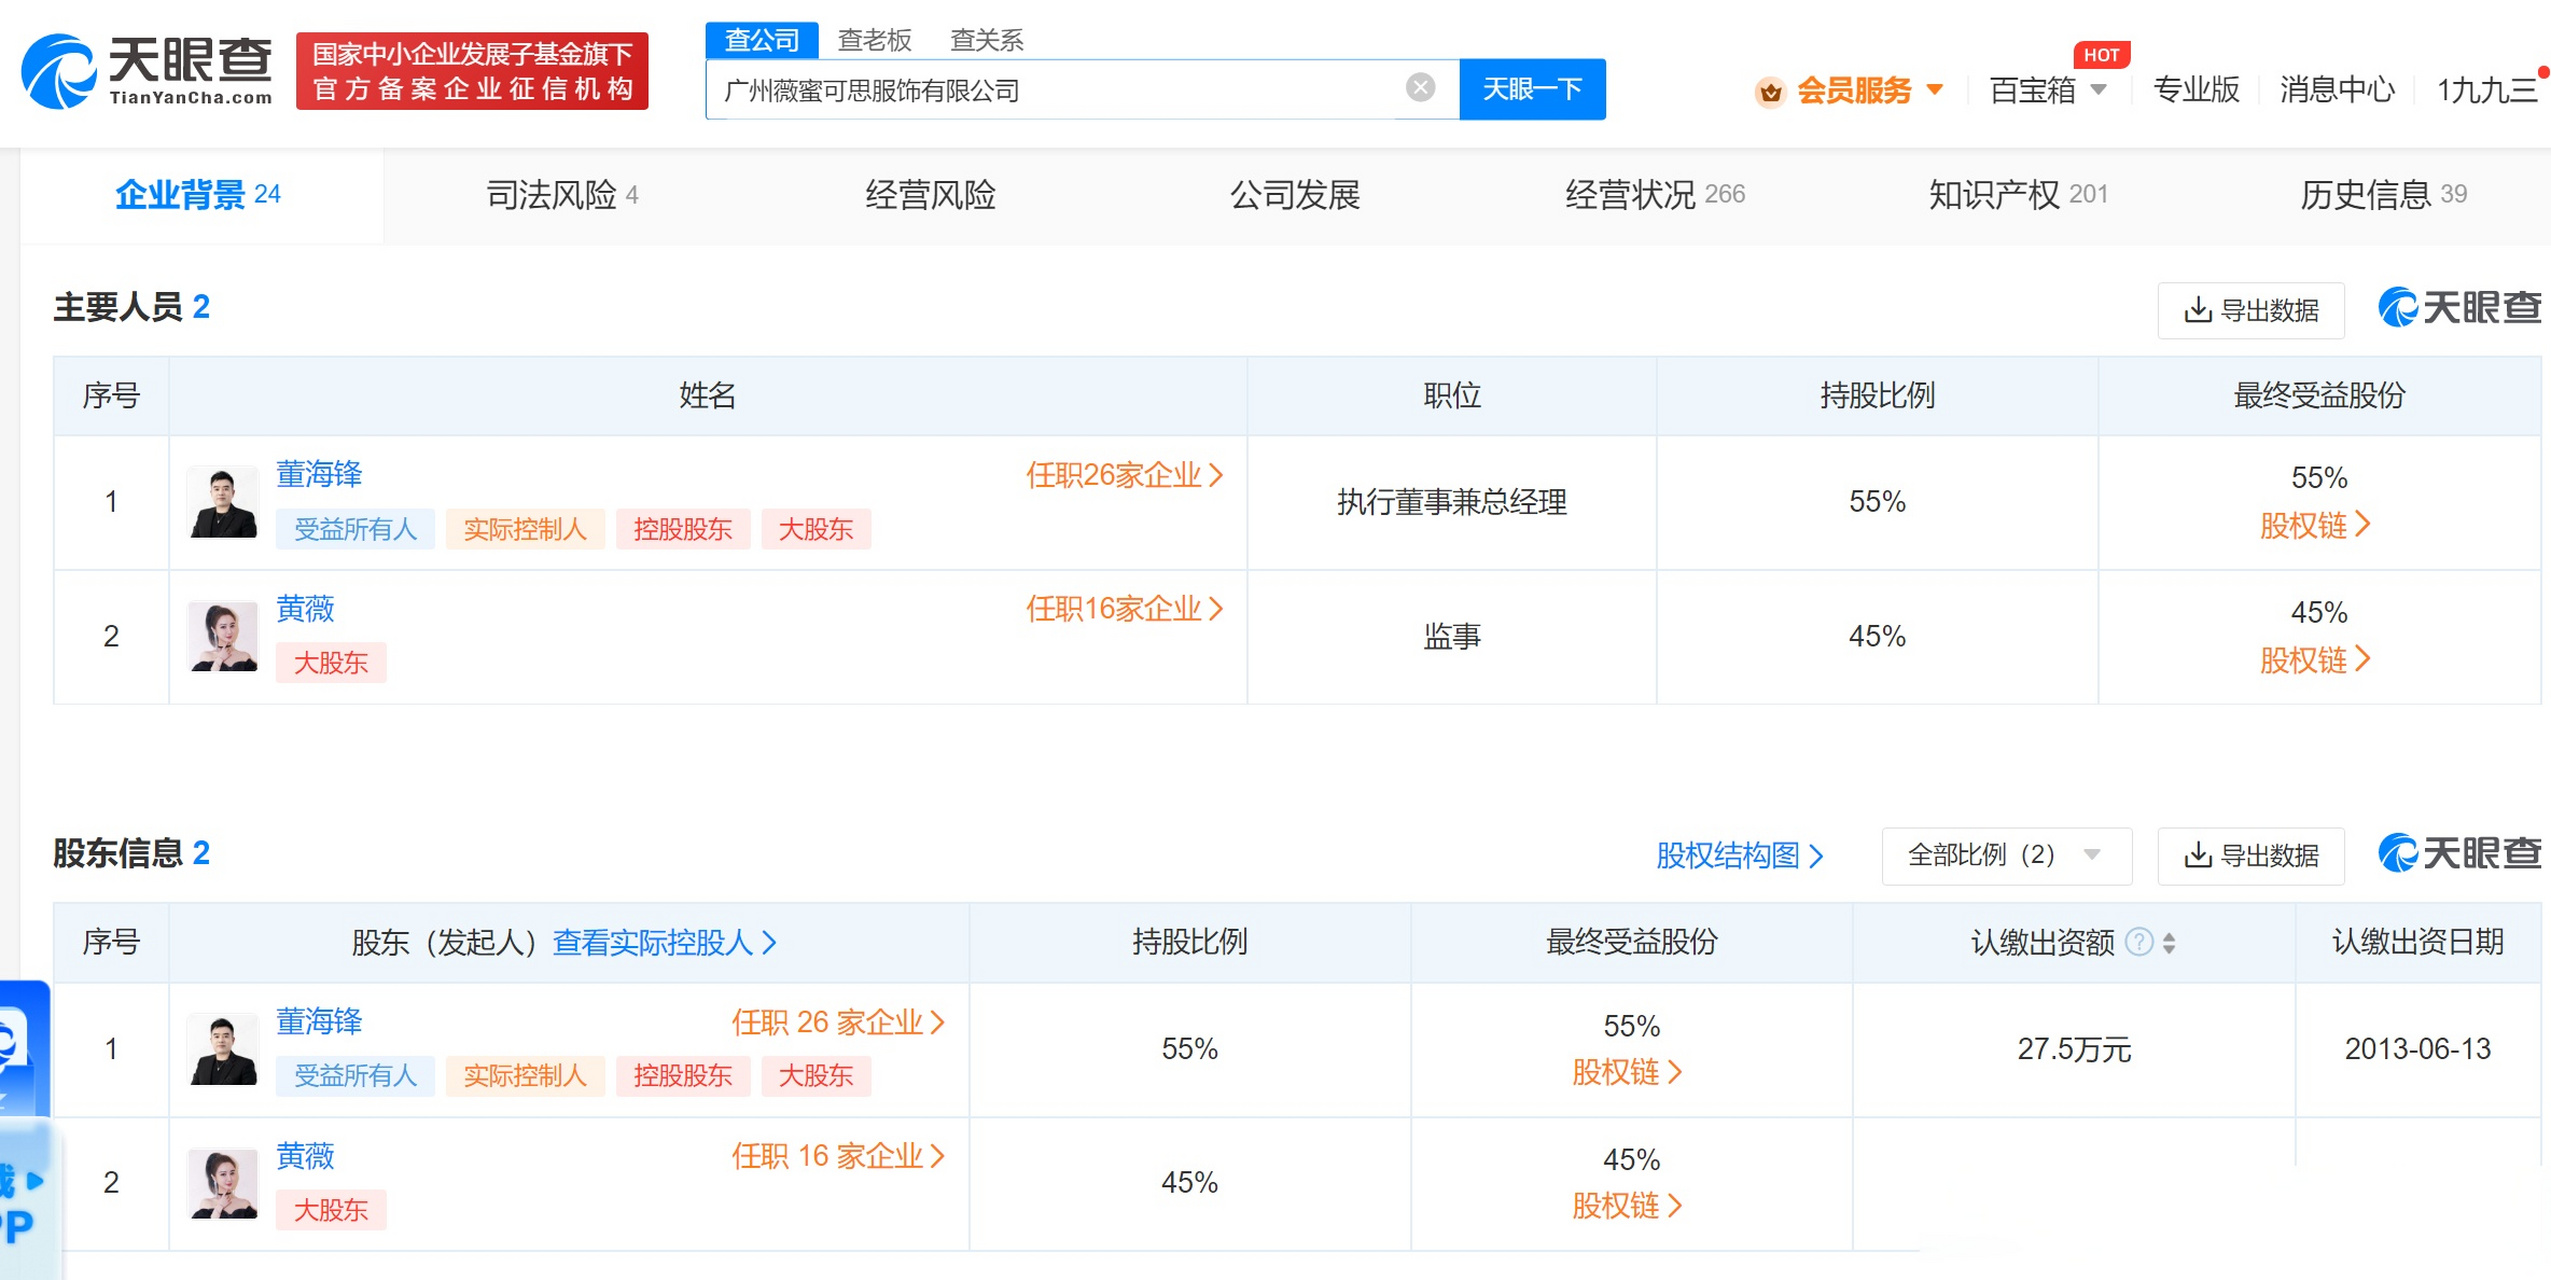2551x1280 pixels.
Task: Click the 天眼一下 search button
Action: point(1532,89)
